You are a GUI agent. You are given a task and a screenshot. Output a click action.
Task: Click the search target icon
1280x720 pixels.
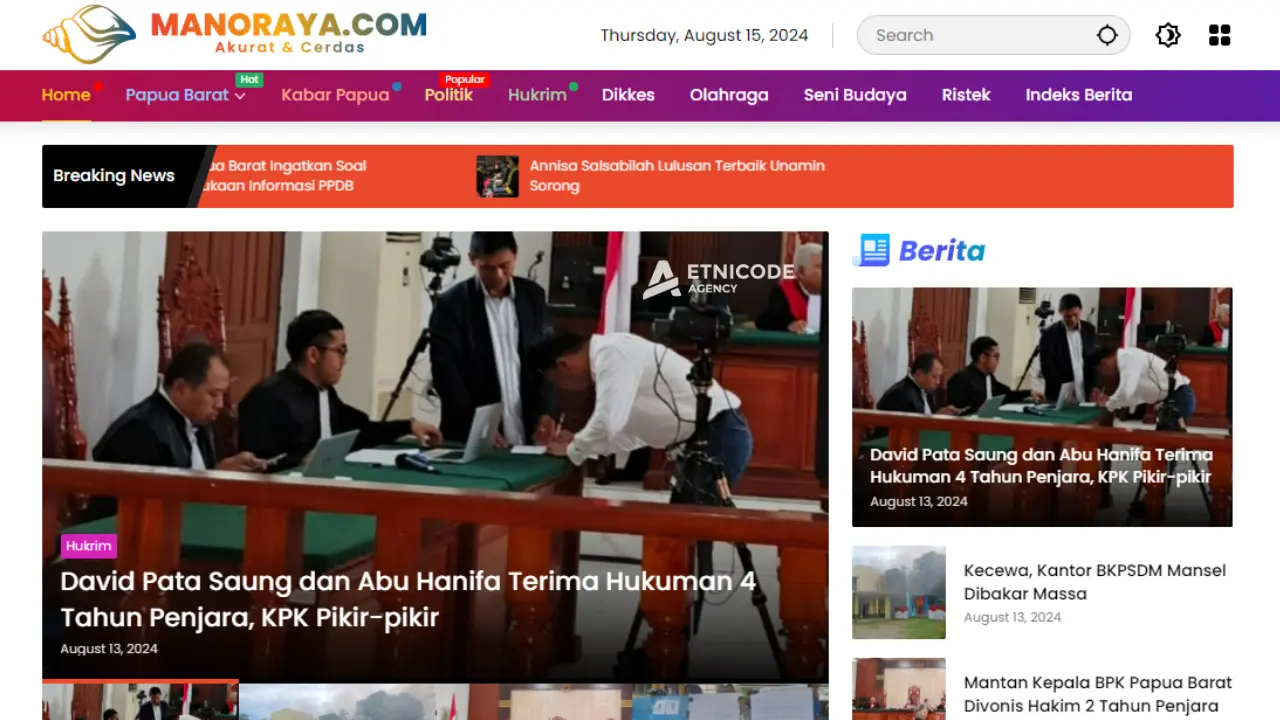pyautogui.click(x=1106, y=35)
